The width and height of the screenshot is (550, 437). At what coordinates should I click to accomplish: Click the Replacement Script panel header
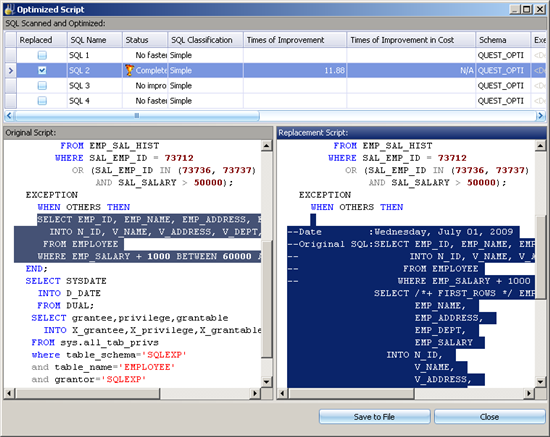point(411,133)
